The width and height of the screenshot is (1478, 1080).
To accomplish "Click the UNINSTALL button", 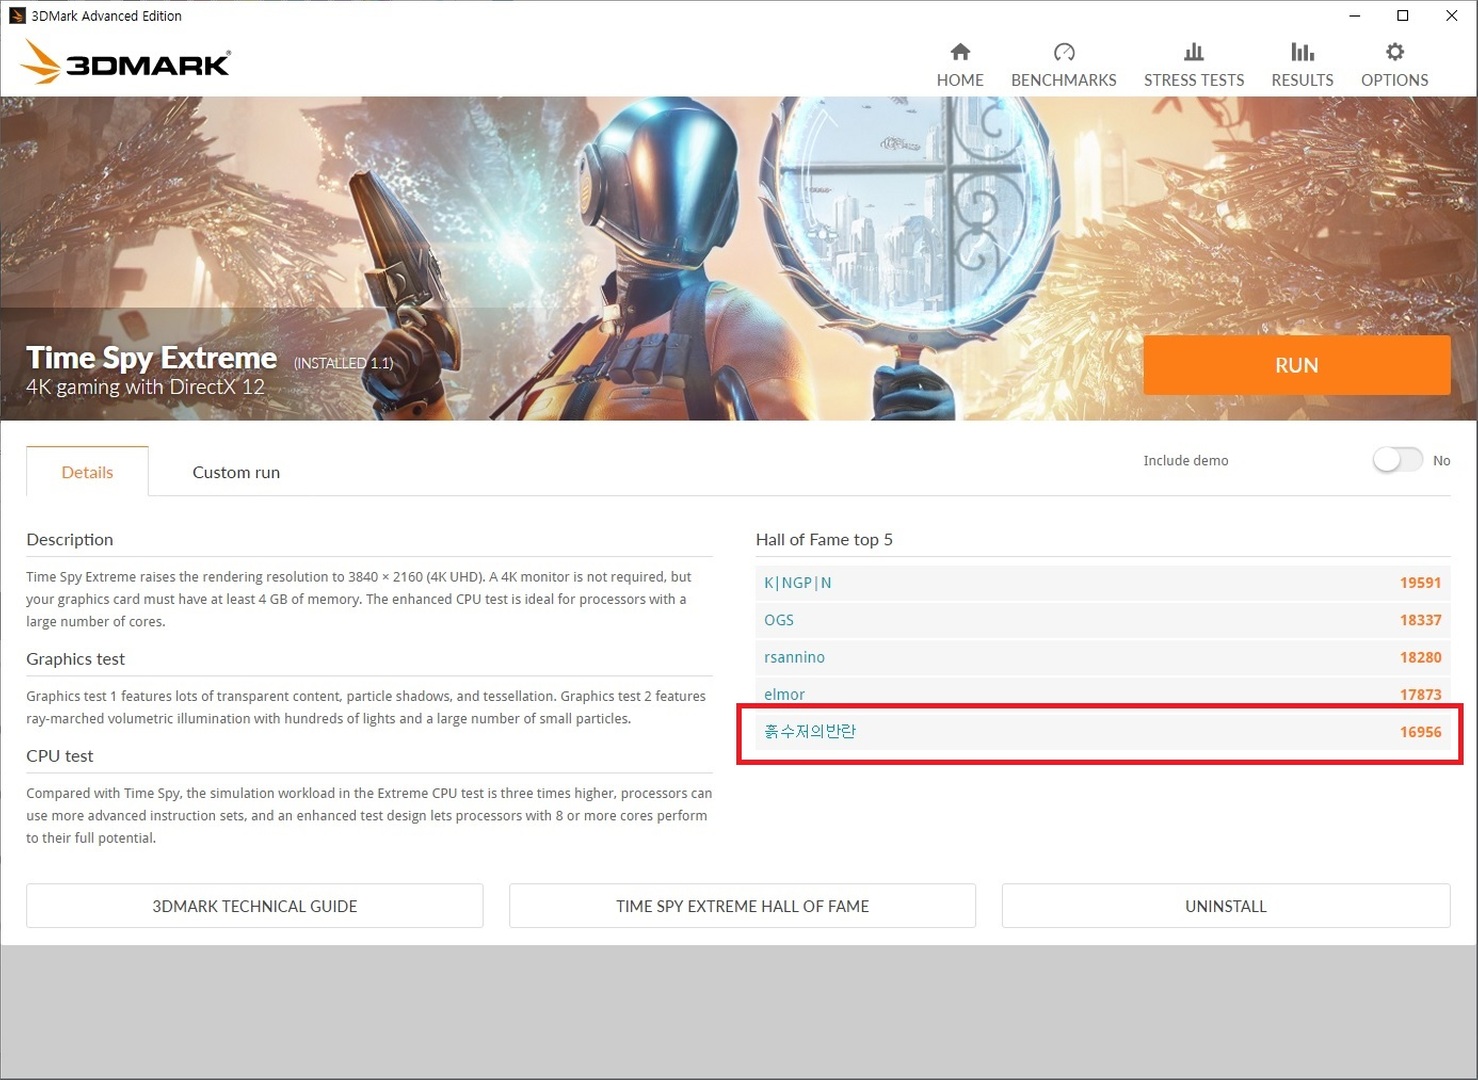I will pyautogui.click(x=1226, y=906).
